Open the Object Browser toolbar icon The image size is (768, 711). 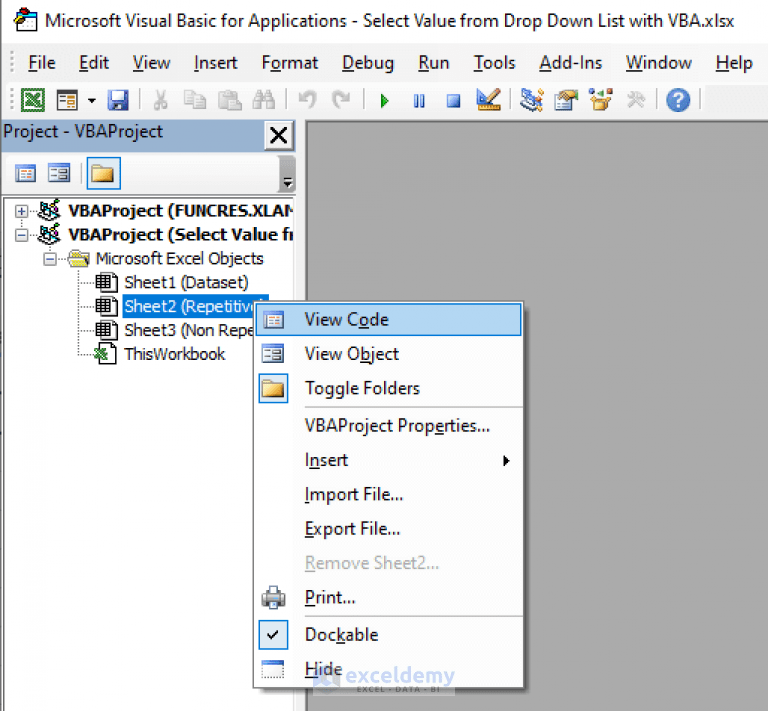coord(601,99)
